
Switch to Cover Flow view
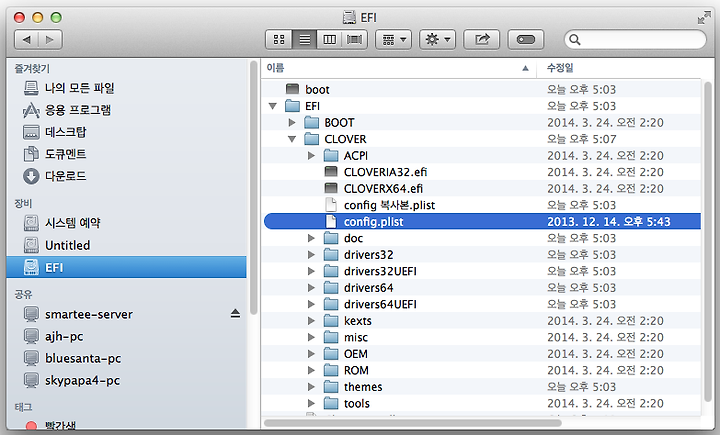point(354,40)
